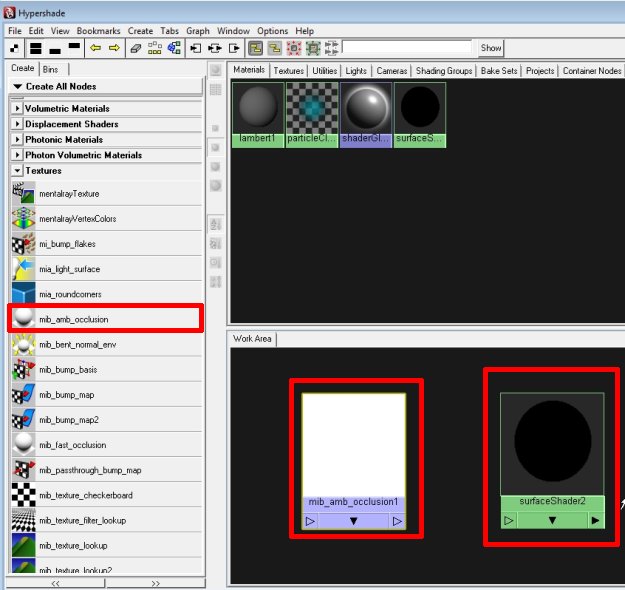
Task: Collapse the Textures section
Action: pos(17,171)
